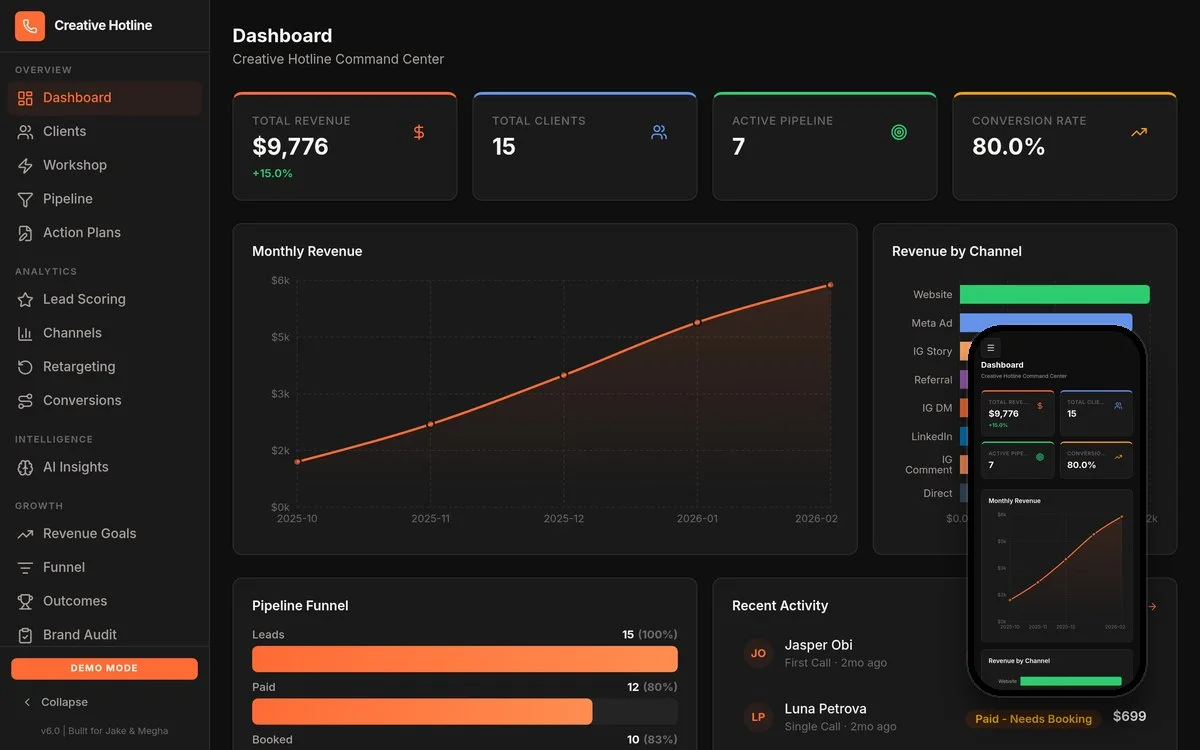Image resolution: width=1200 pixels, height=750 pixels.
Task: Navigate to Lead Scoring
Action: click(x=105, y=299)
